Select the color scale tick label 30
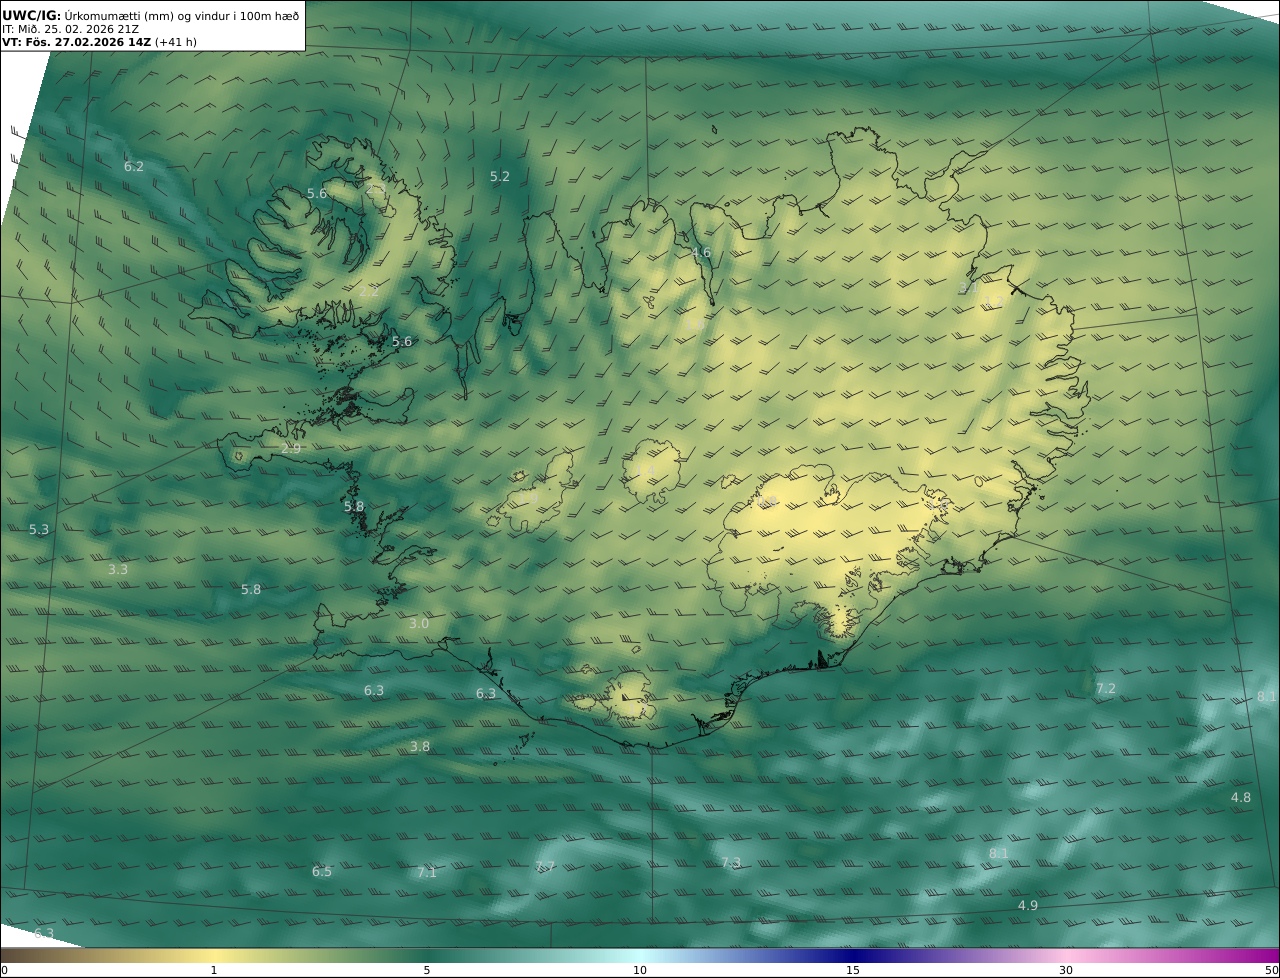This screenshot has width=1280, height=978. coord(1066,970)
